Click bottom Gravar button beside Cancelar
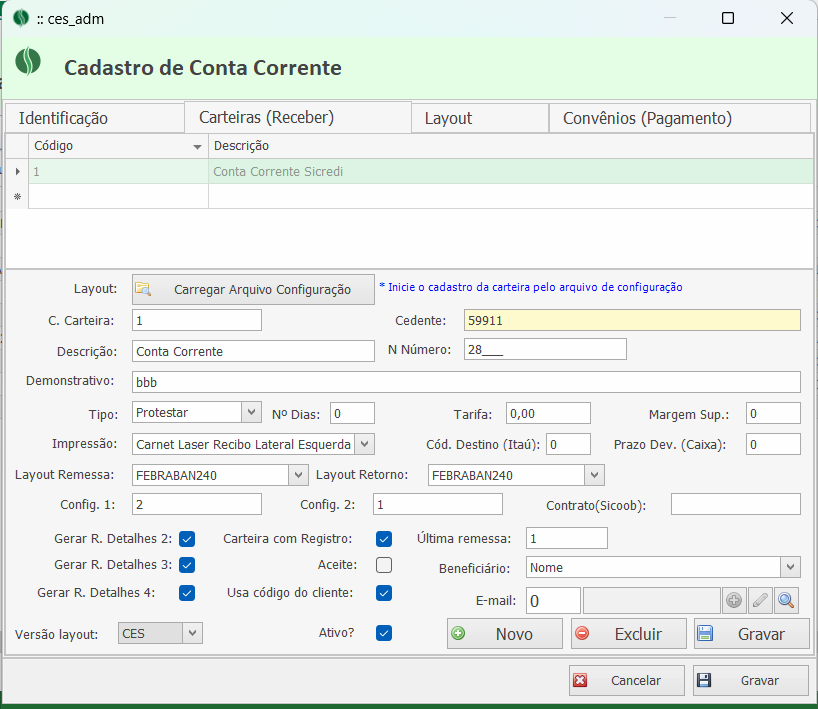 (751, 680)
